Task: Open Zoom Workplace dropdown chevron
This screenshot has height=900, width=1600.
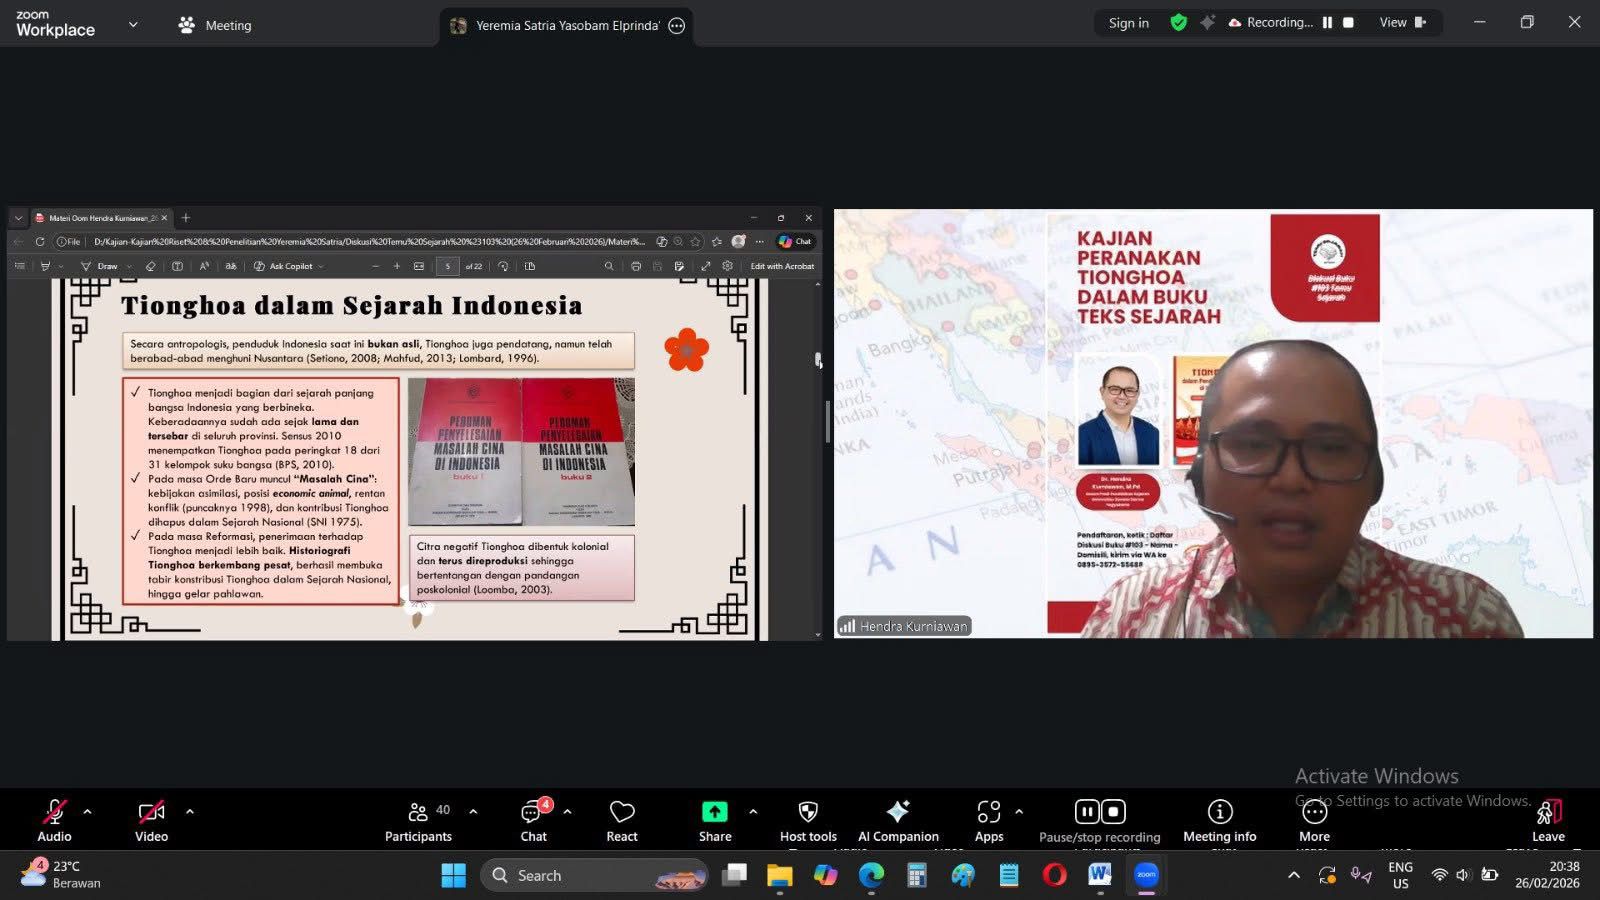Action: pos(133,25)
